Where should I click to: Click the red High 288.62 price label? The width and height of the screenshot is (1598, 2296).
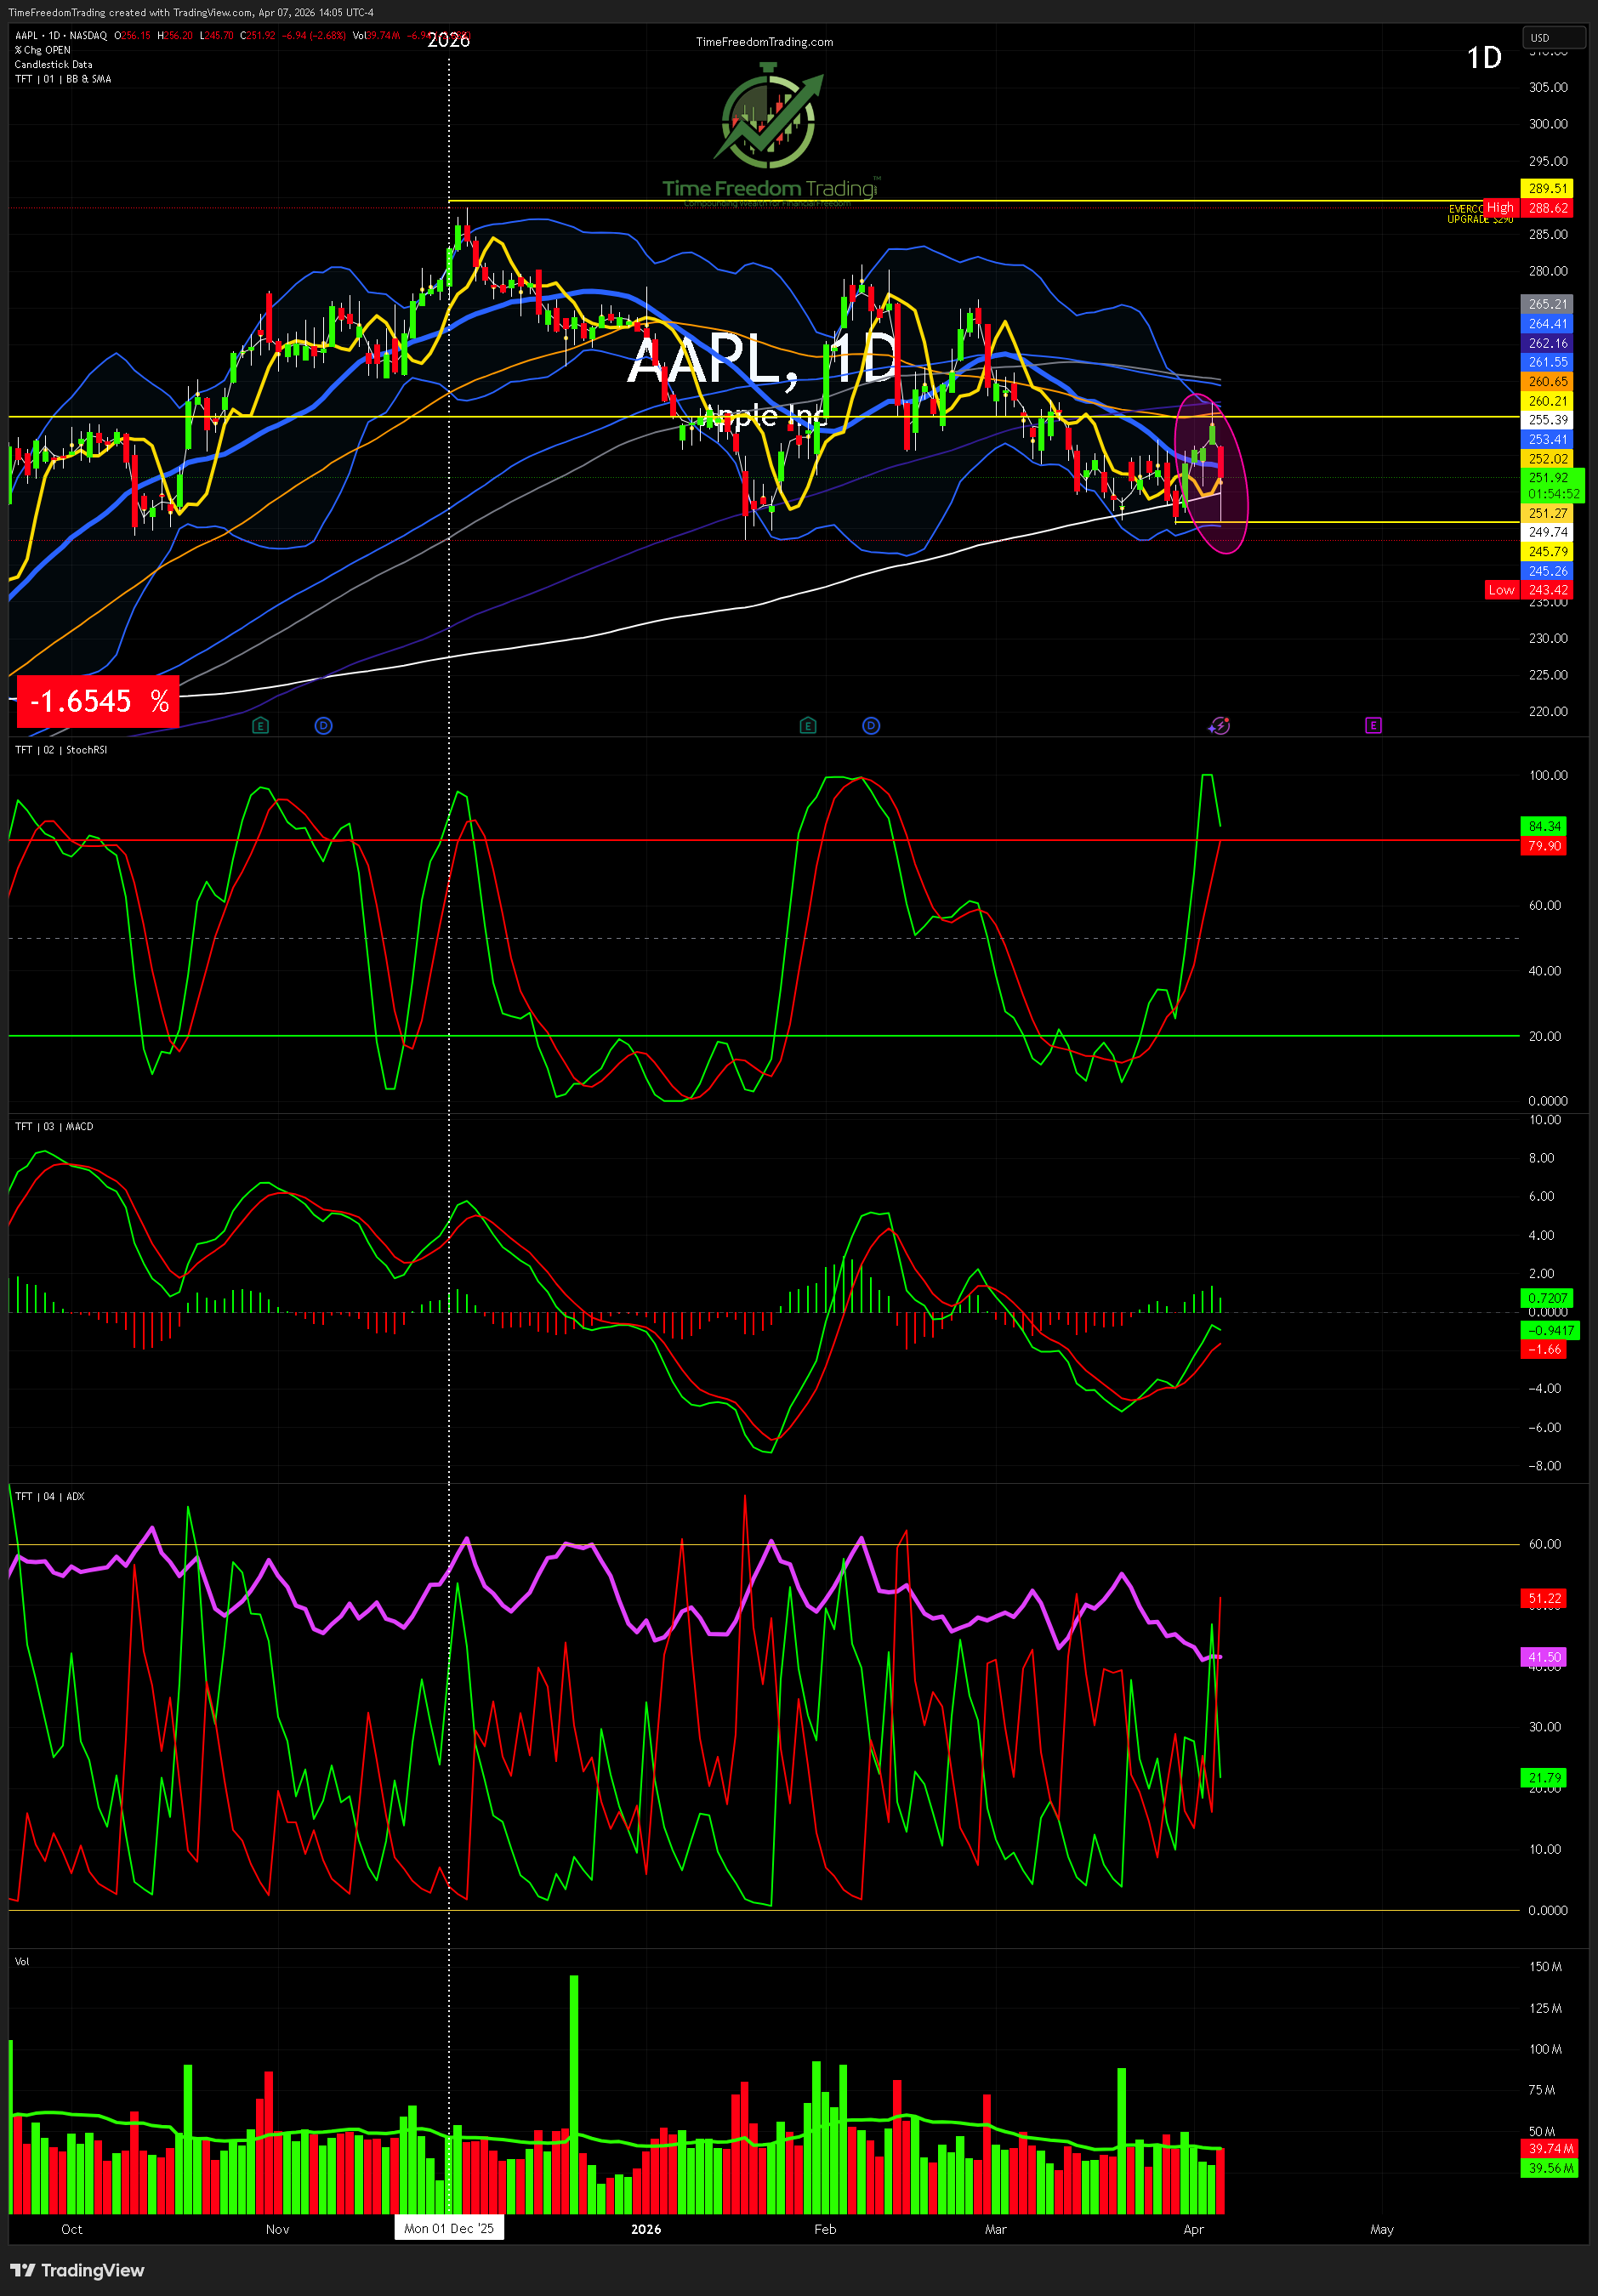pos(1547,208)
